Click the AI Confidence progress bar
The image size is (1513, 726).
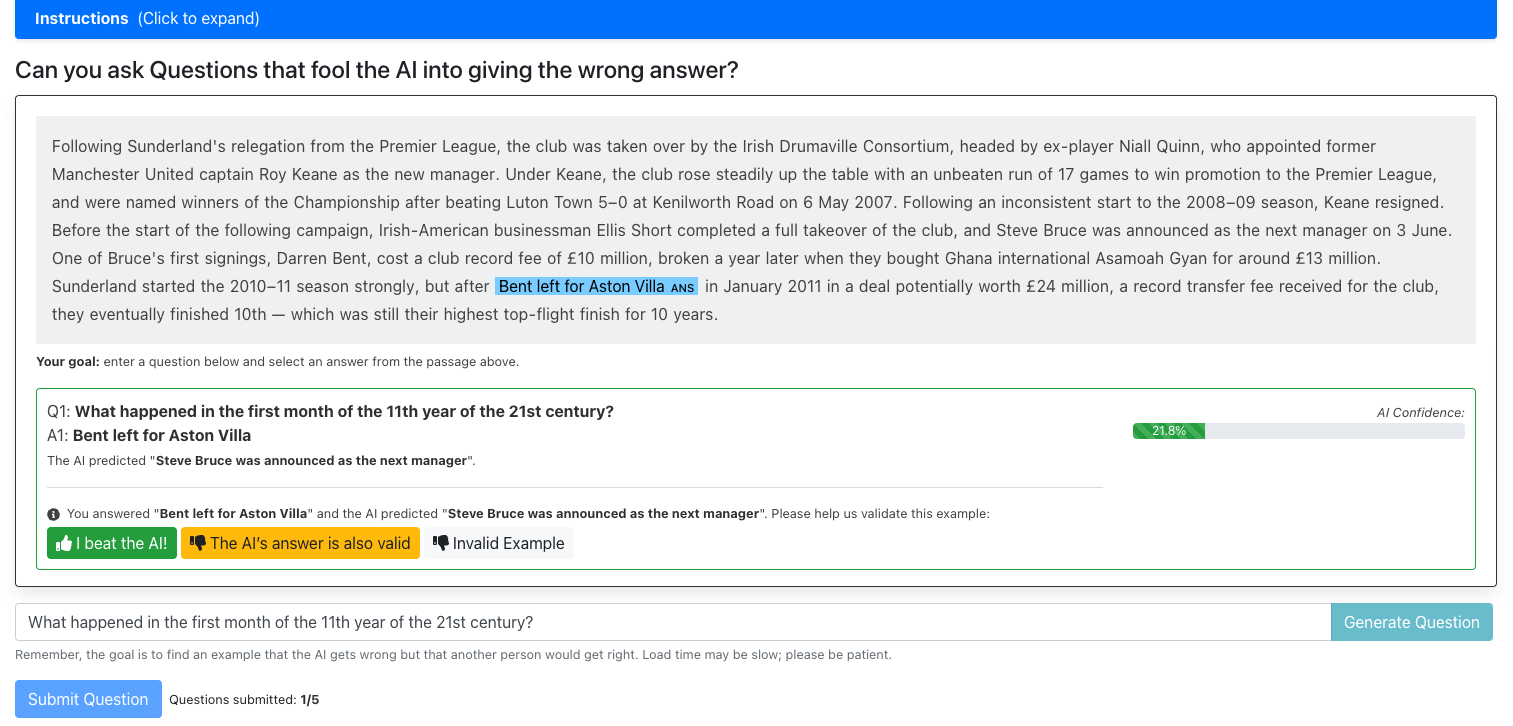[x=1298, y=431]
